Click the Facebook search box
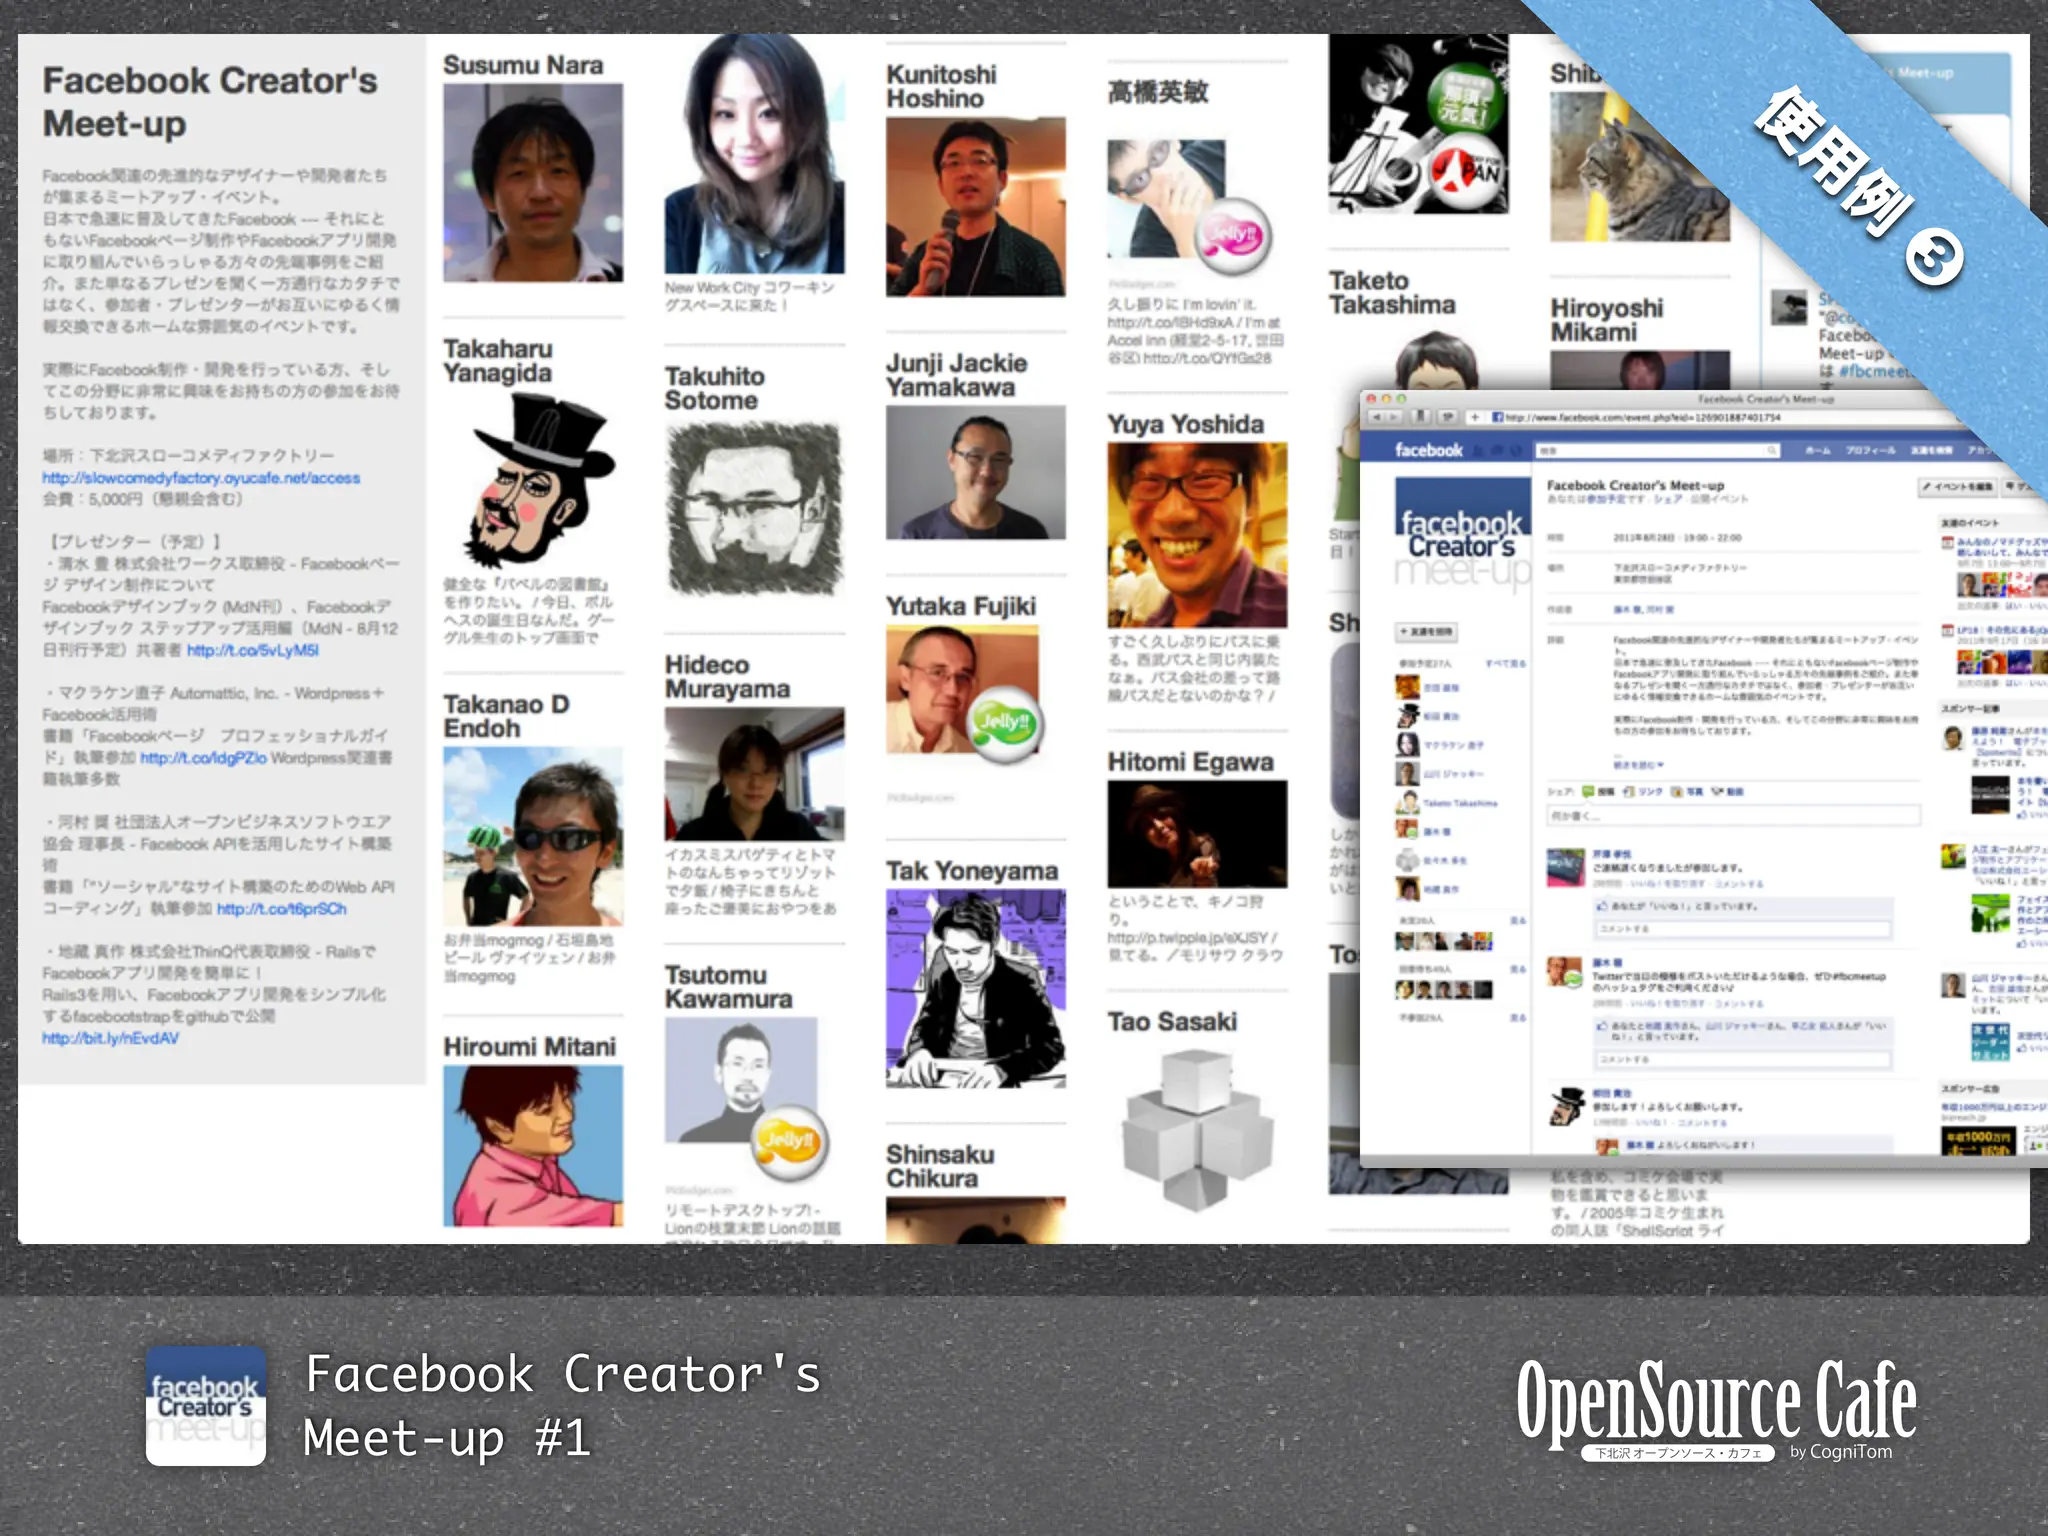2048x1536 pixels. 1657,451
